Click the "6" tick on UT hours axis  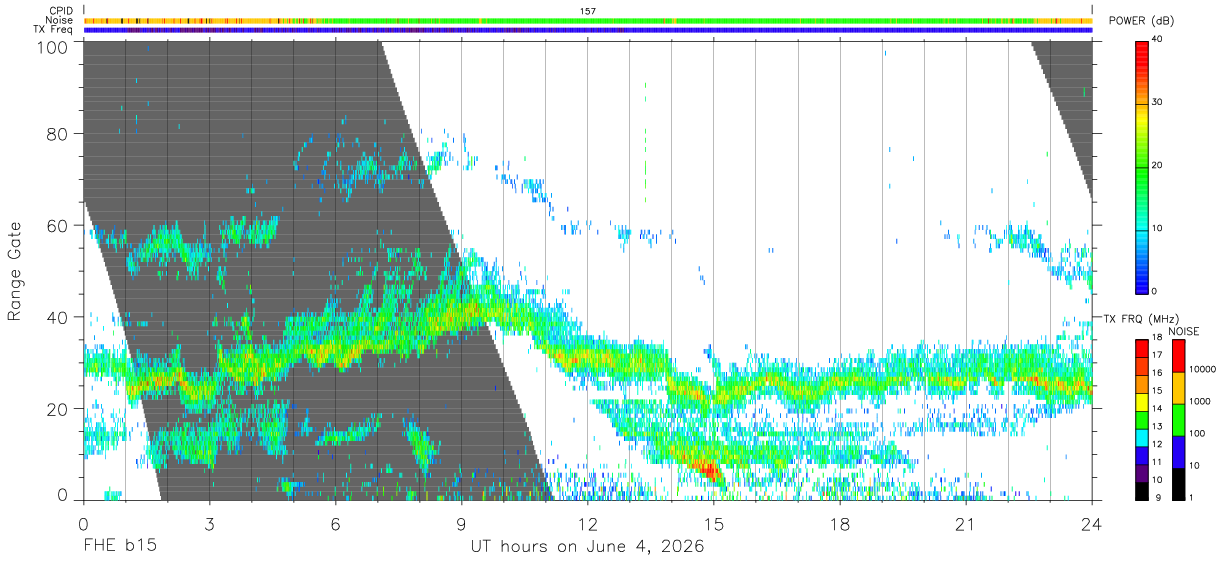[x=335, y=523]
